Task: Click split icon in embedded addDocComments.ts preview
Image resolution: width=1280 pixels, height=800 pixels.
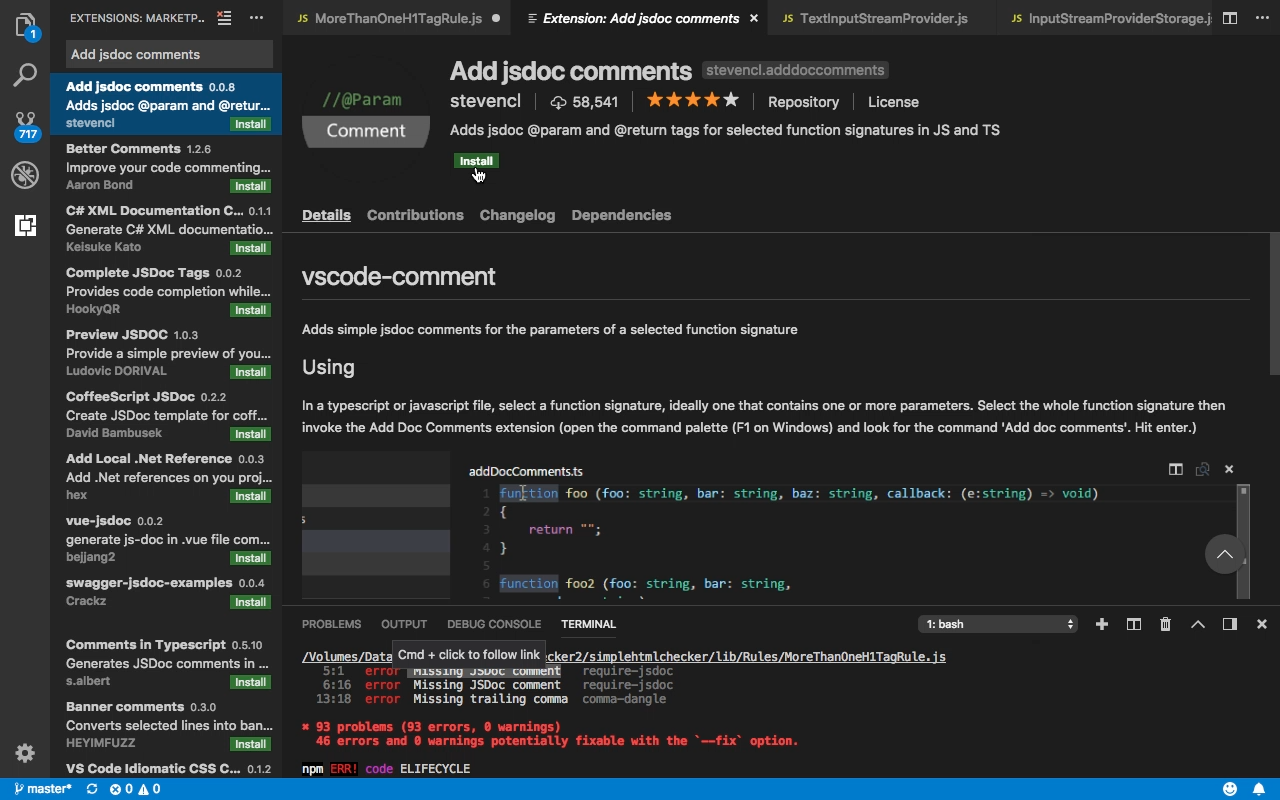Action: [x=1176, y=469]
